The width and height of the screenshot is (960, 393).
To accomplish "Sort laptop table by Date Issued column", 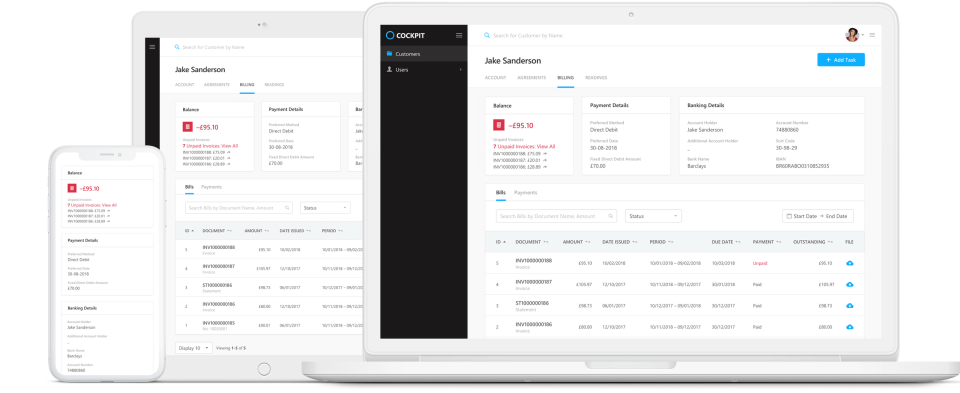I will pyautogui.click(x=620, y=242).
